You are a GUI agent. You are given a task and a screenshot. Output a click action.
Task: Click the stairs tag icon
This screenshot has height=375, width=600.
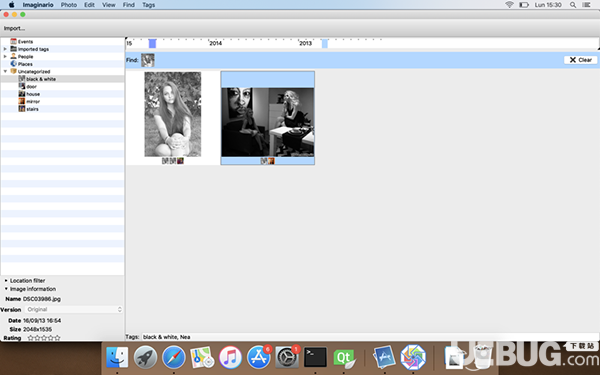point(22,109)
